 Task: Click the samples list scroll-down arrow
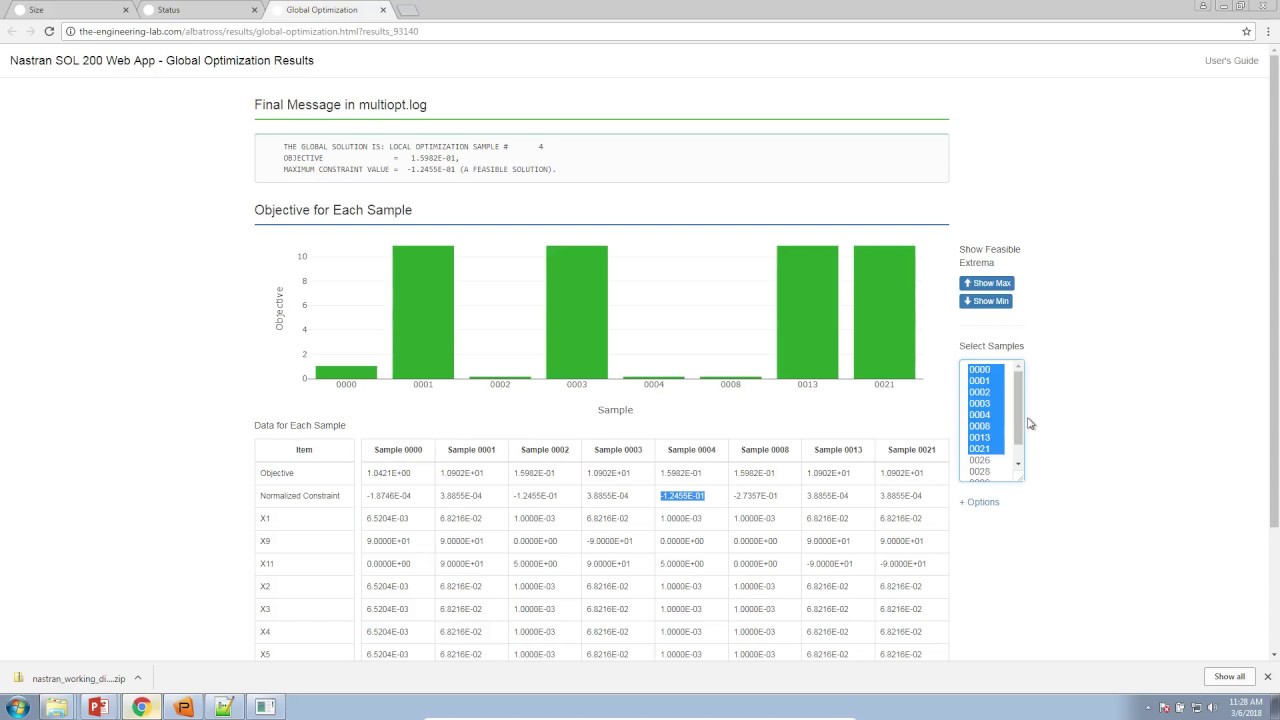click(x=1019, y=464)
